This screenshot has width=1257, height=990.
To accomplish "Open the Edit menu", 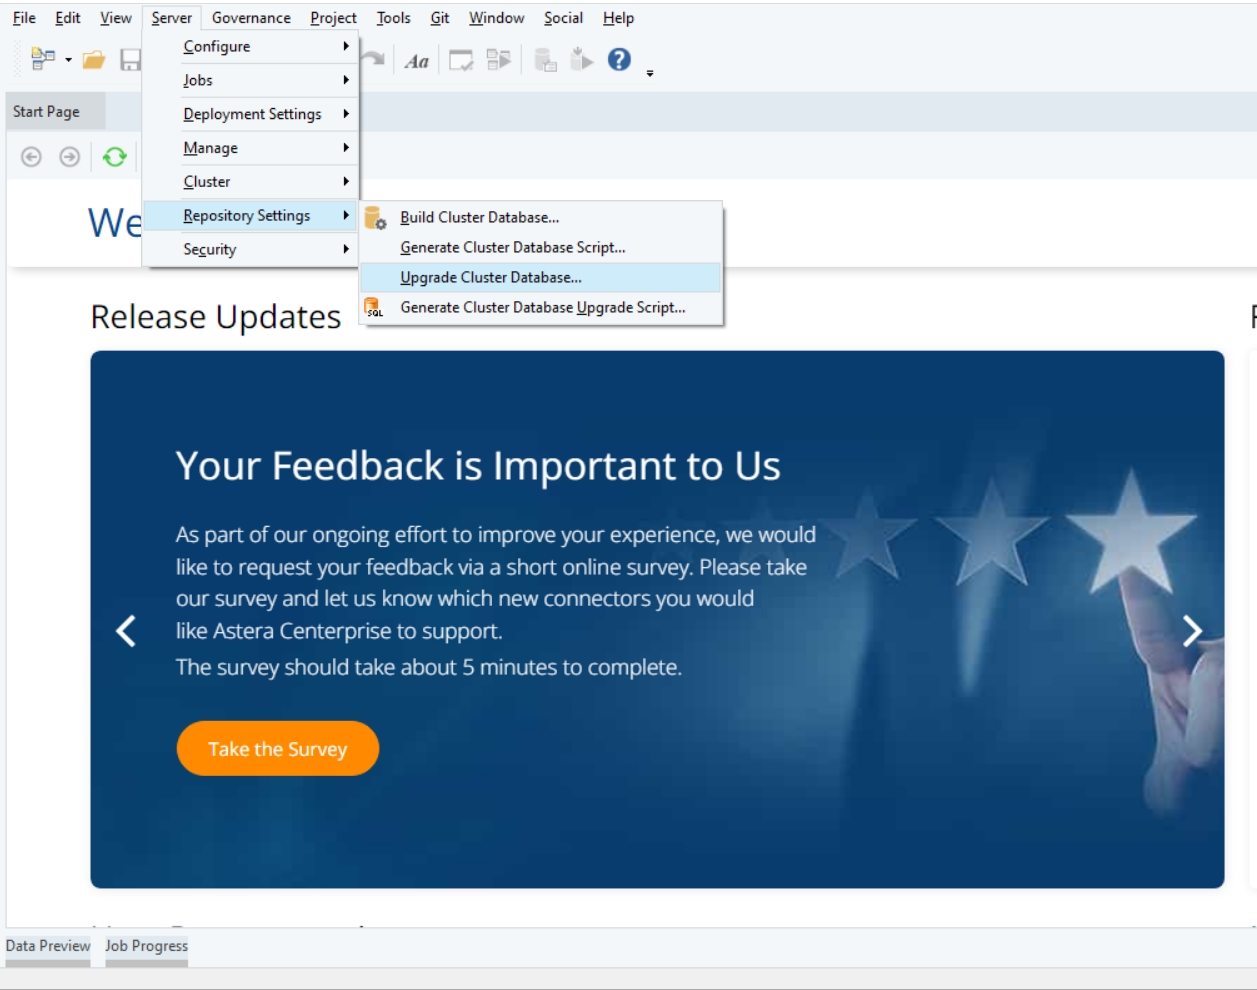I will (68, 18).
